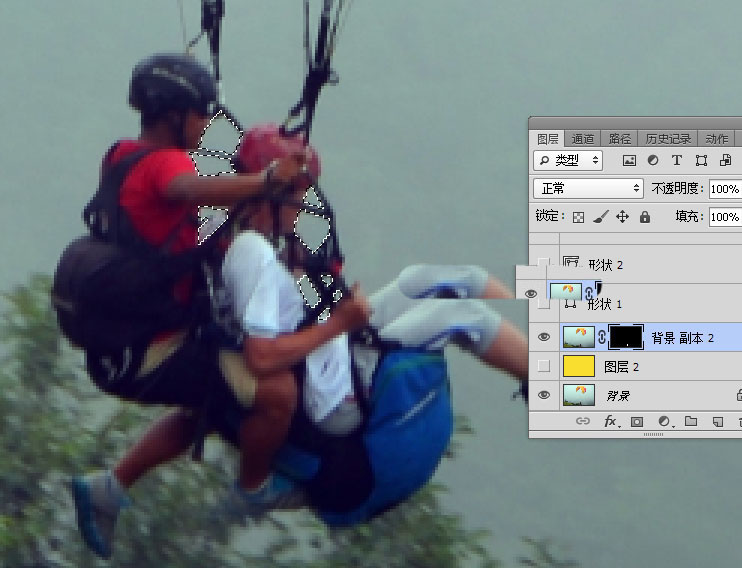
Task: Select the black layer mask thumbnail
Action: [626, 337]
